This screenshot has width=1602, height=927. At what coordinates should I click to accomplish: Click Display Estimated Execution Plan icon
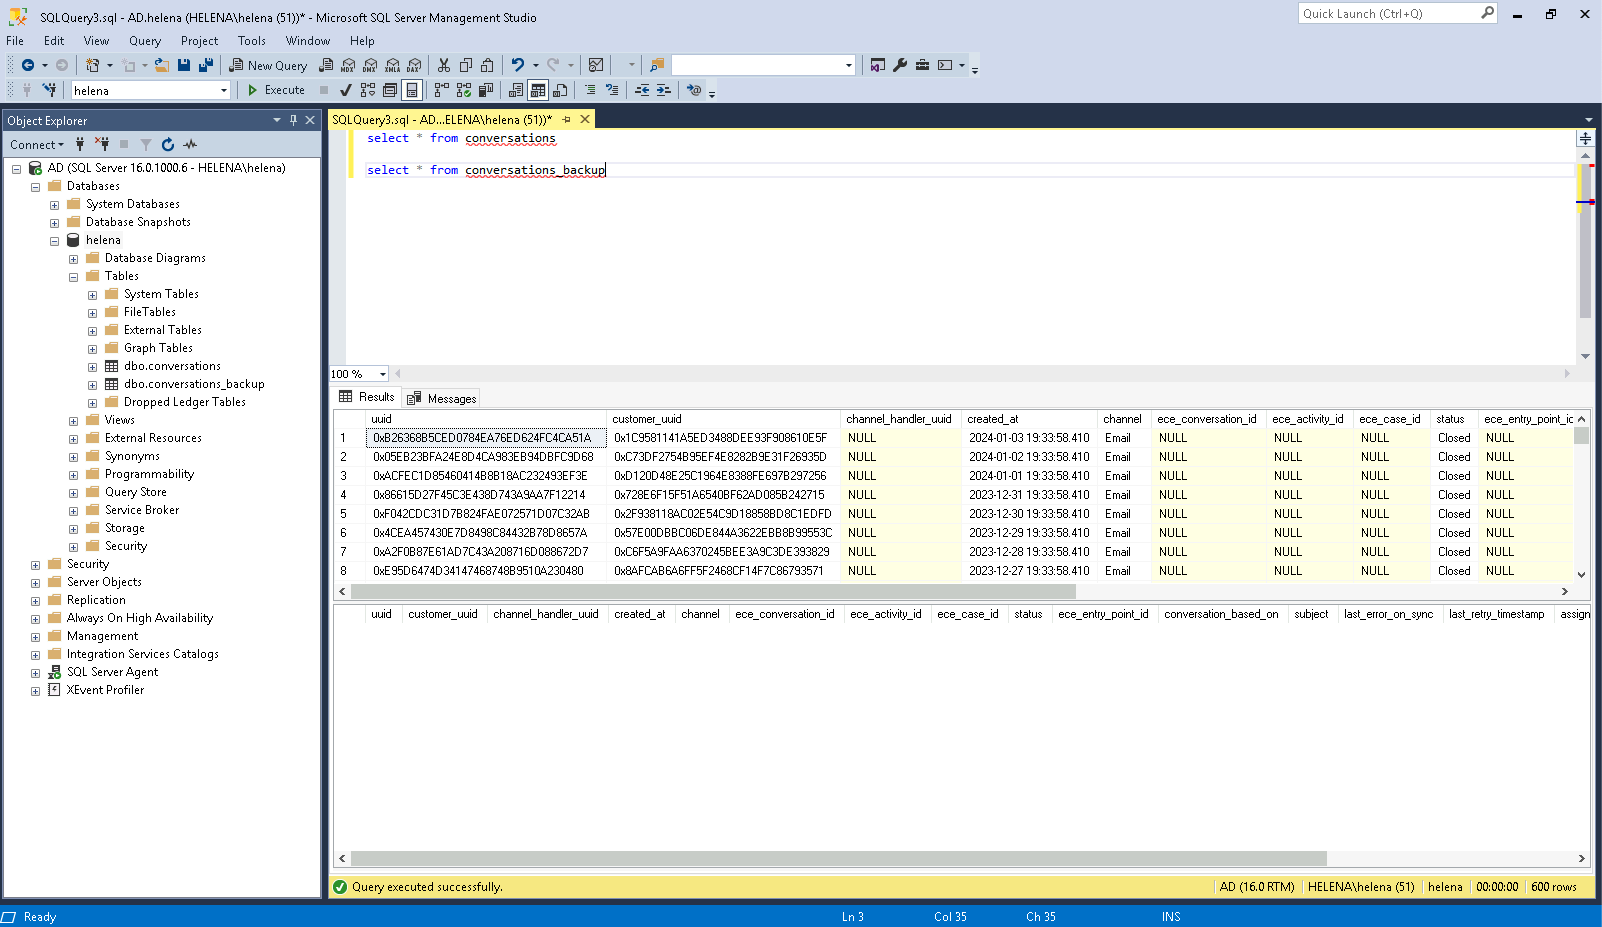click(x=368, y=90)
